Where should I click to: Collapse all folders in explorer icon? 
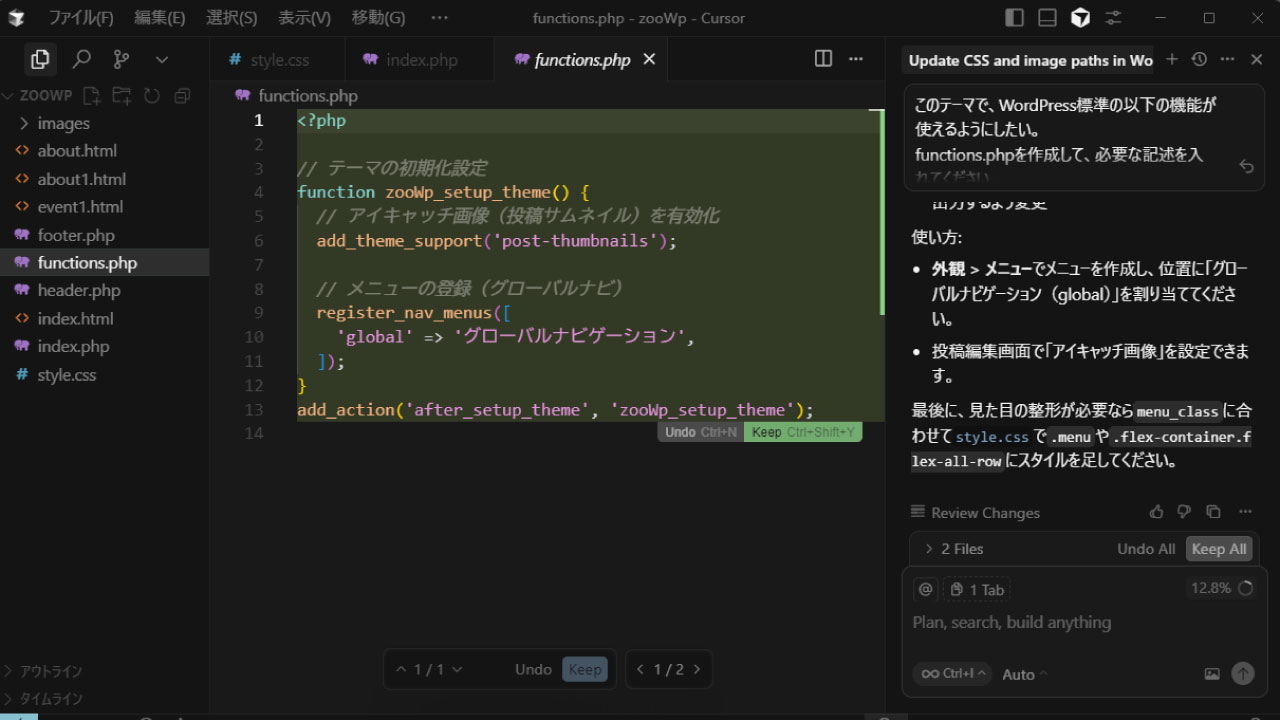click(182, 96)
